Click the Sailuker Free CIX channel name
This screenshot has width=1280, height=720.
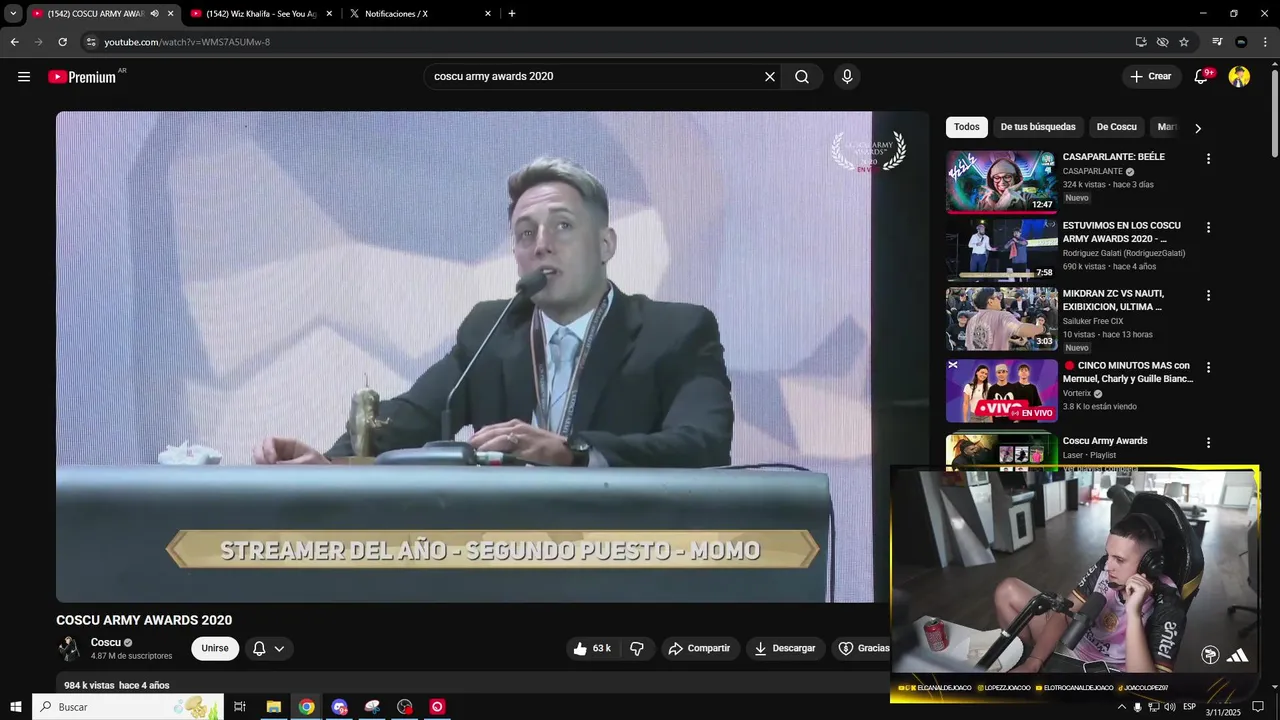[1093, 321]
